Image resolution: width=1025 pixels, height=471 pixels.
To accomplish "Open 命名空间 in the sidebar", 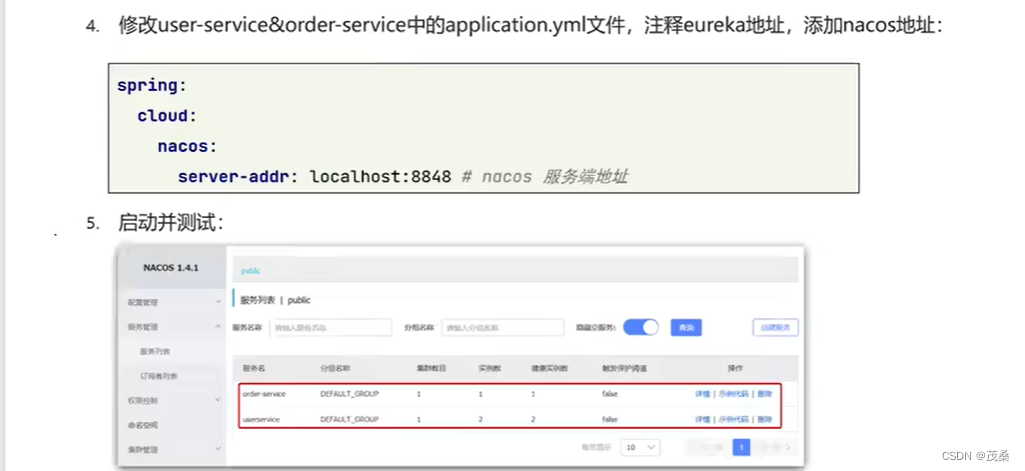I will coord(143,425).
